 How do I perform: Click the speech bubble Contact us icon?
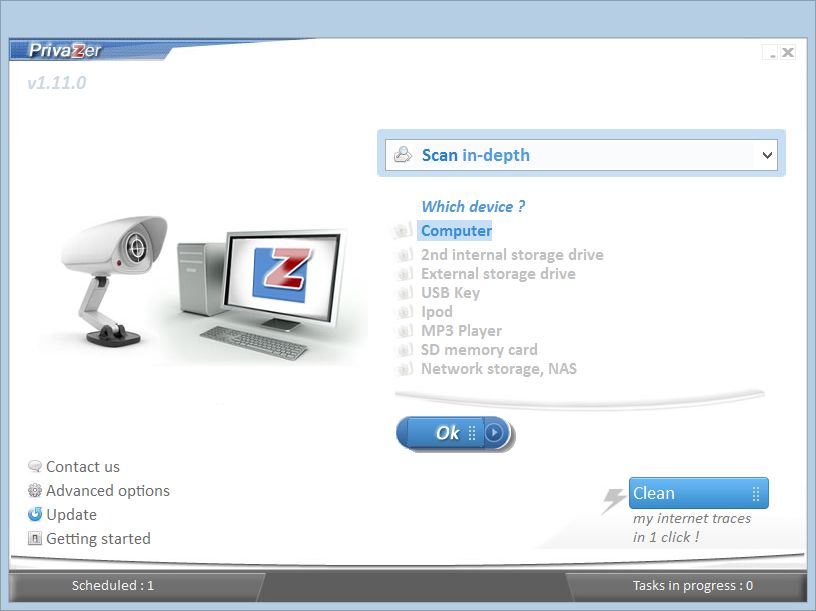[35, 466]
